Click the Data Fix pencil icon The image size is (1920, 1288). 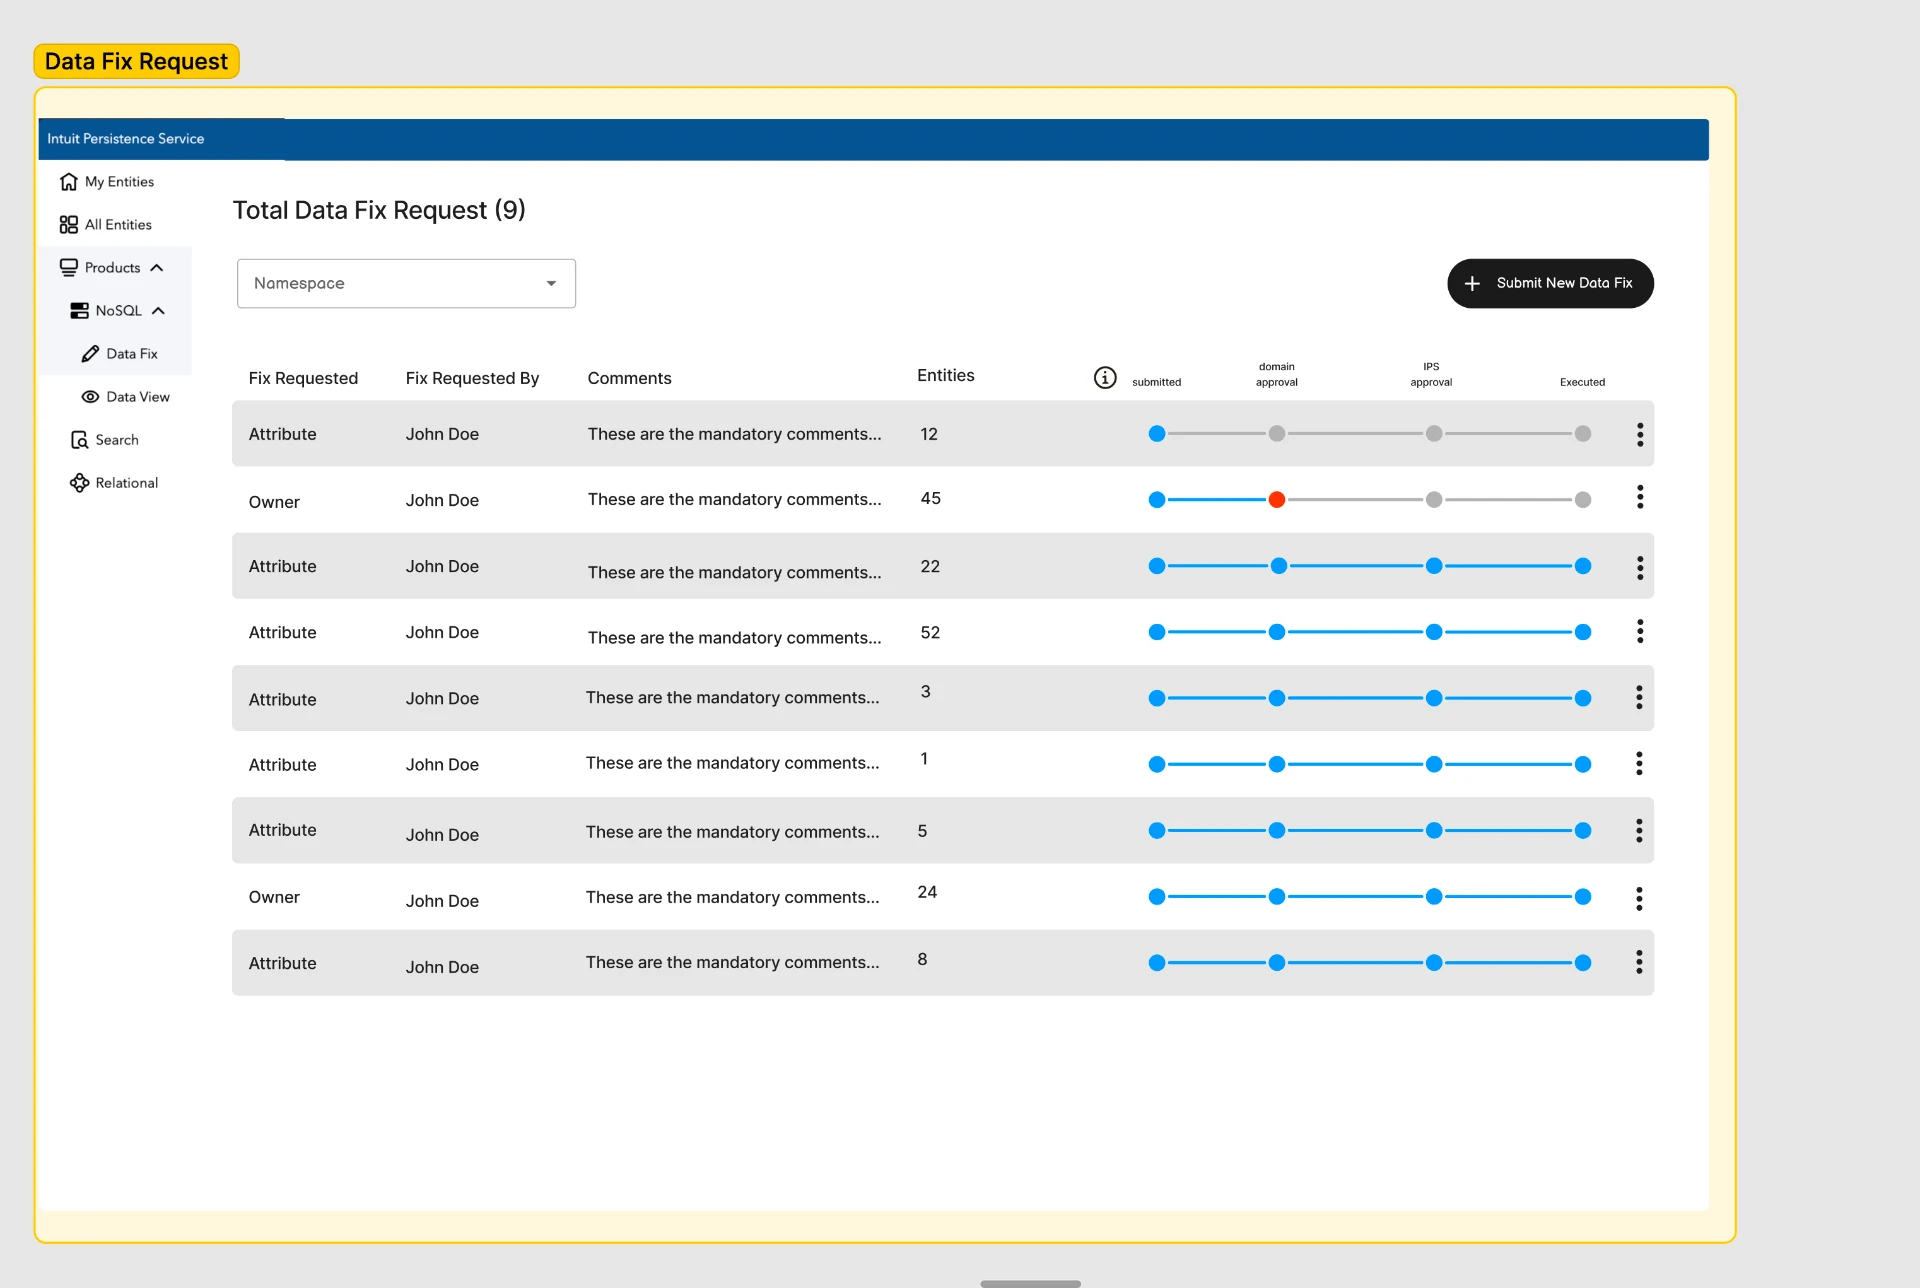pyautogui.click(x=90, y=354)
